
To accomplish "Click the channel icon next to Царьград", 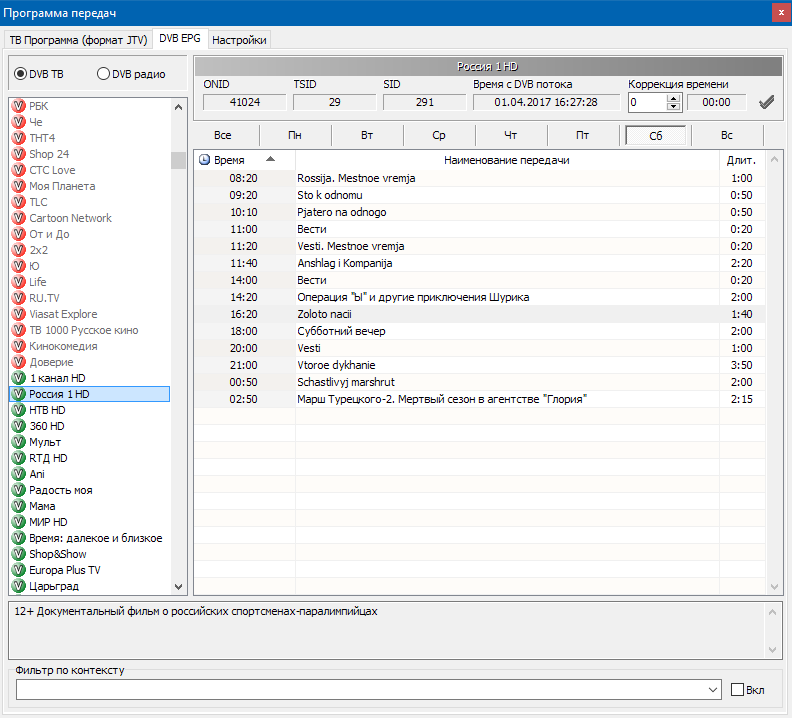I will 18,586.
